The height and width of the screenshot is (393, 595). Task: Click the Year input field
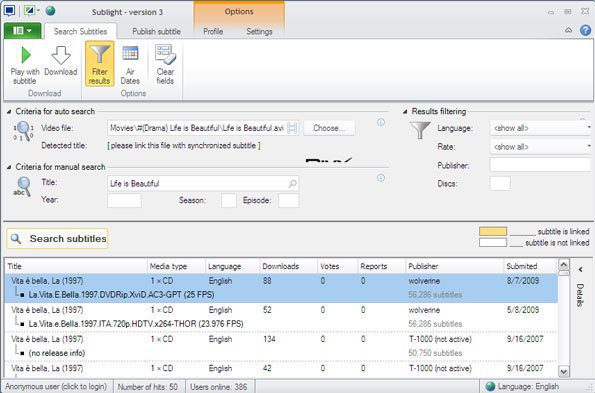[x=124, y=201]
